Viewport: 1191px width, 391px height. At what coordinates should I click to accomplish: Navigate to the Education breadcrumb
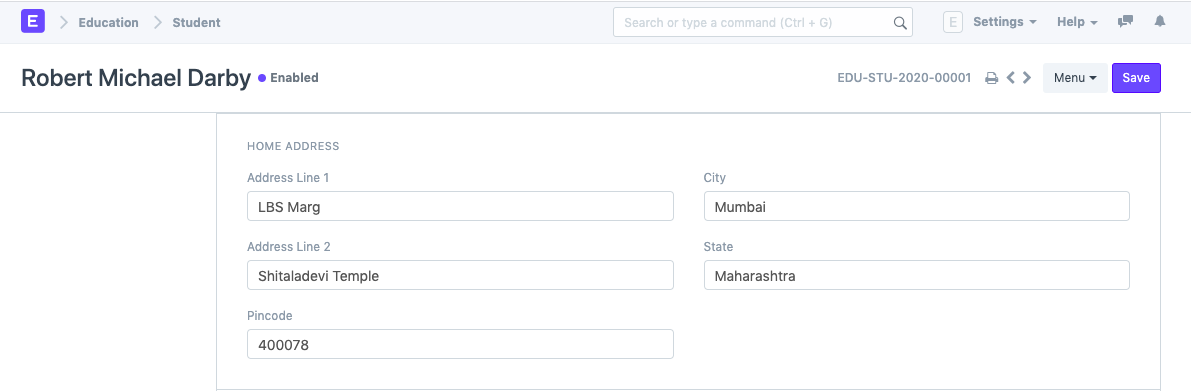[109, 22]
